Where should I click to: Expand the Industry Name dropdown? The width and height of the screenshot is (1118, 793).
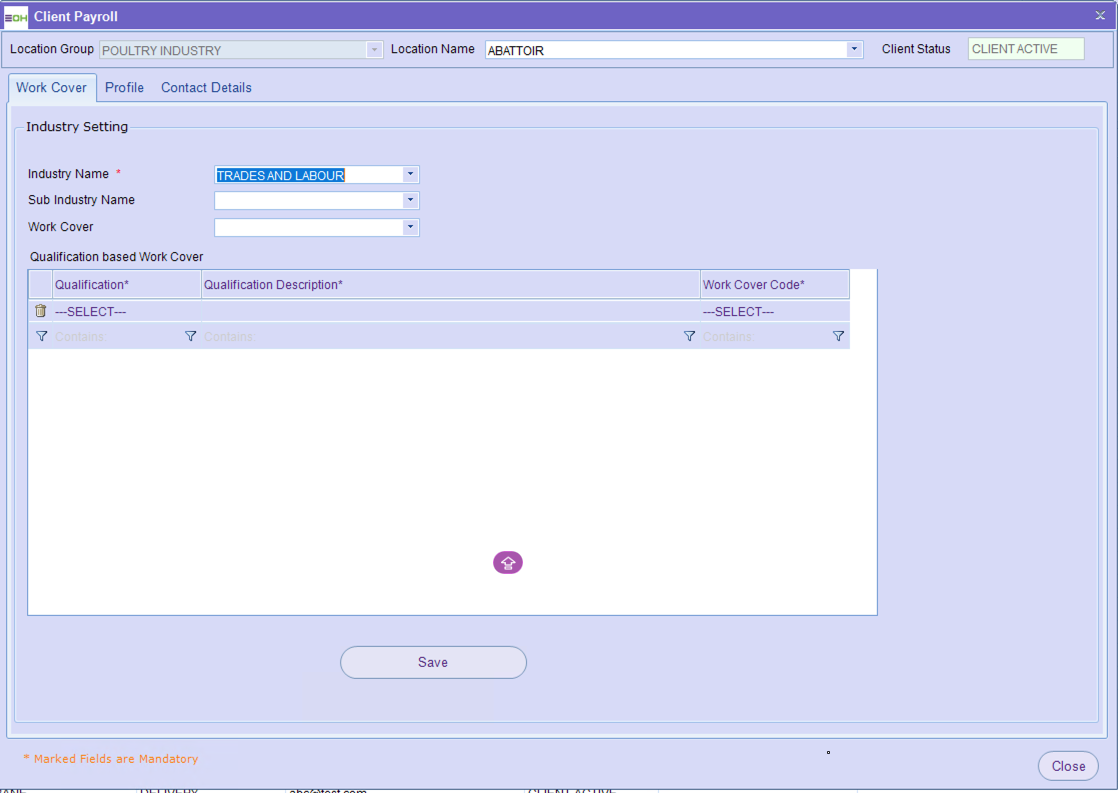(x=410, y=174)
